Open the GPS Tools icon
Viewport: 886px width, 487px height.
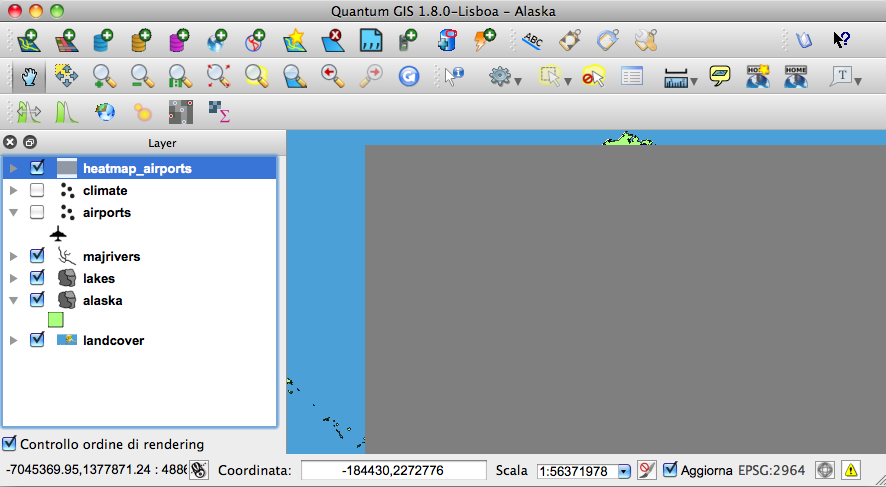[x=408, y=41]
